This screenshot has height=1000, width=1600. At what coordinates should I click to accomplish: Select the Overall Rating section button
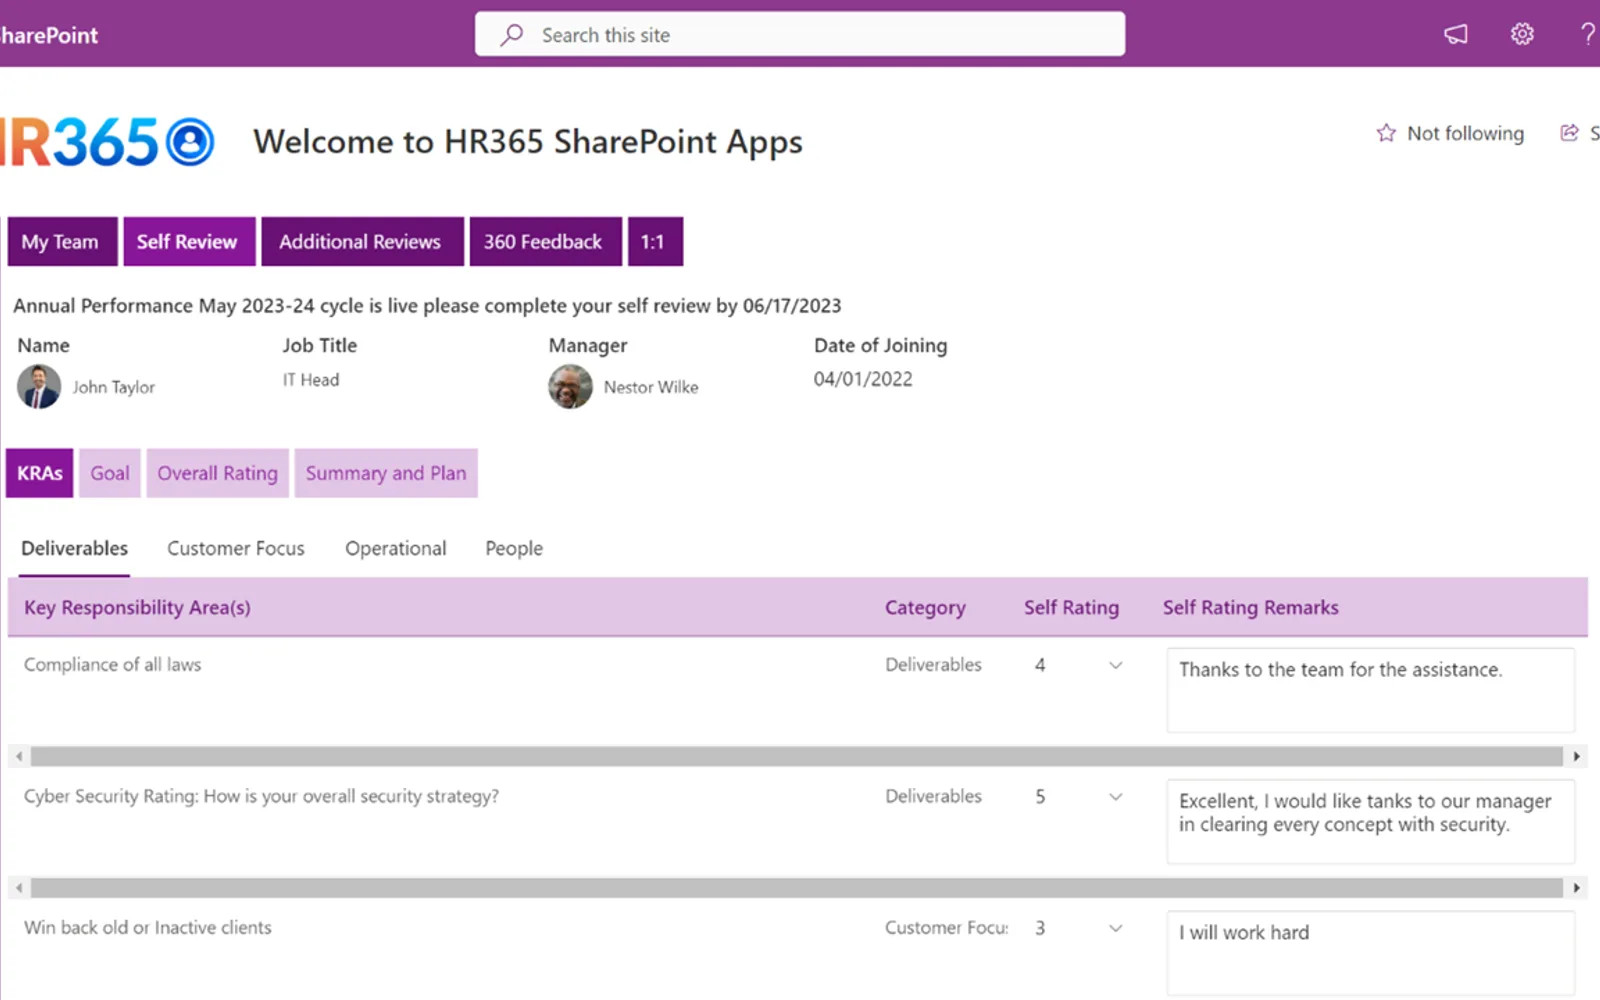click(218, 473)
